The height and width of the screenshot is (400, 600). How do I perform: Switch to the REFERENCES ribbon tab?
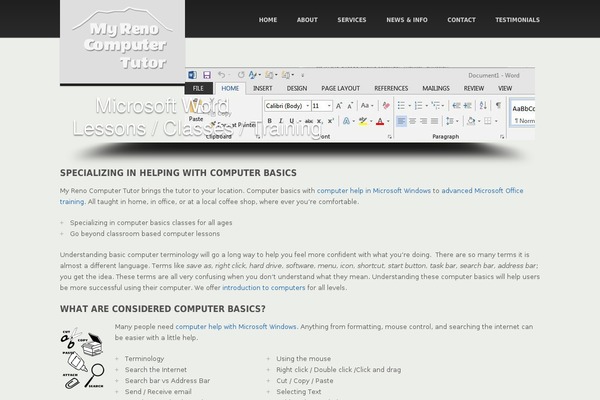(391, 88)
